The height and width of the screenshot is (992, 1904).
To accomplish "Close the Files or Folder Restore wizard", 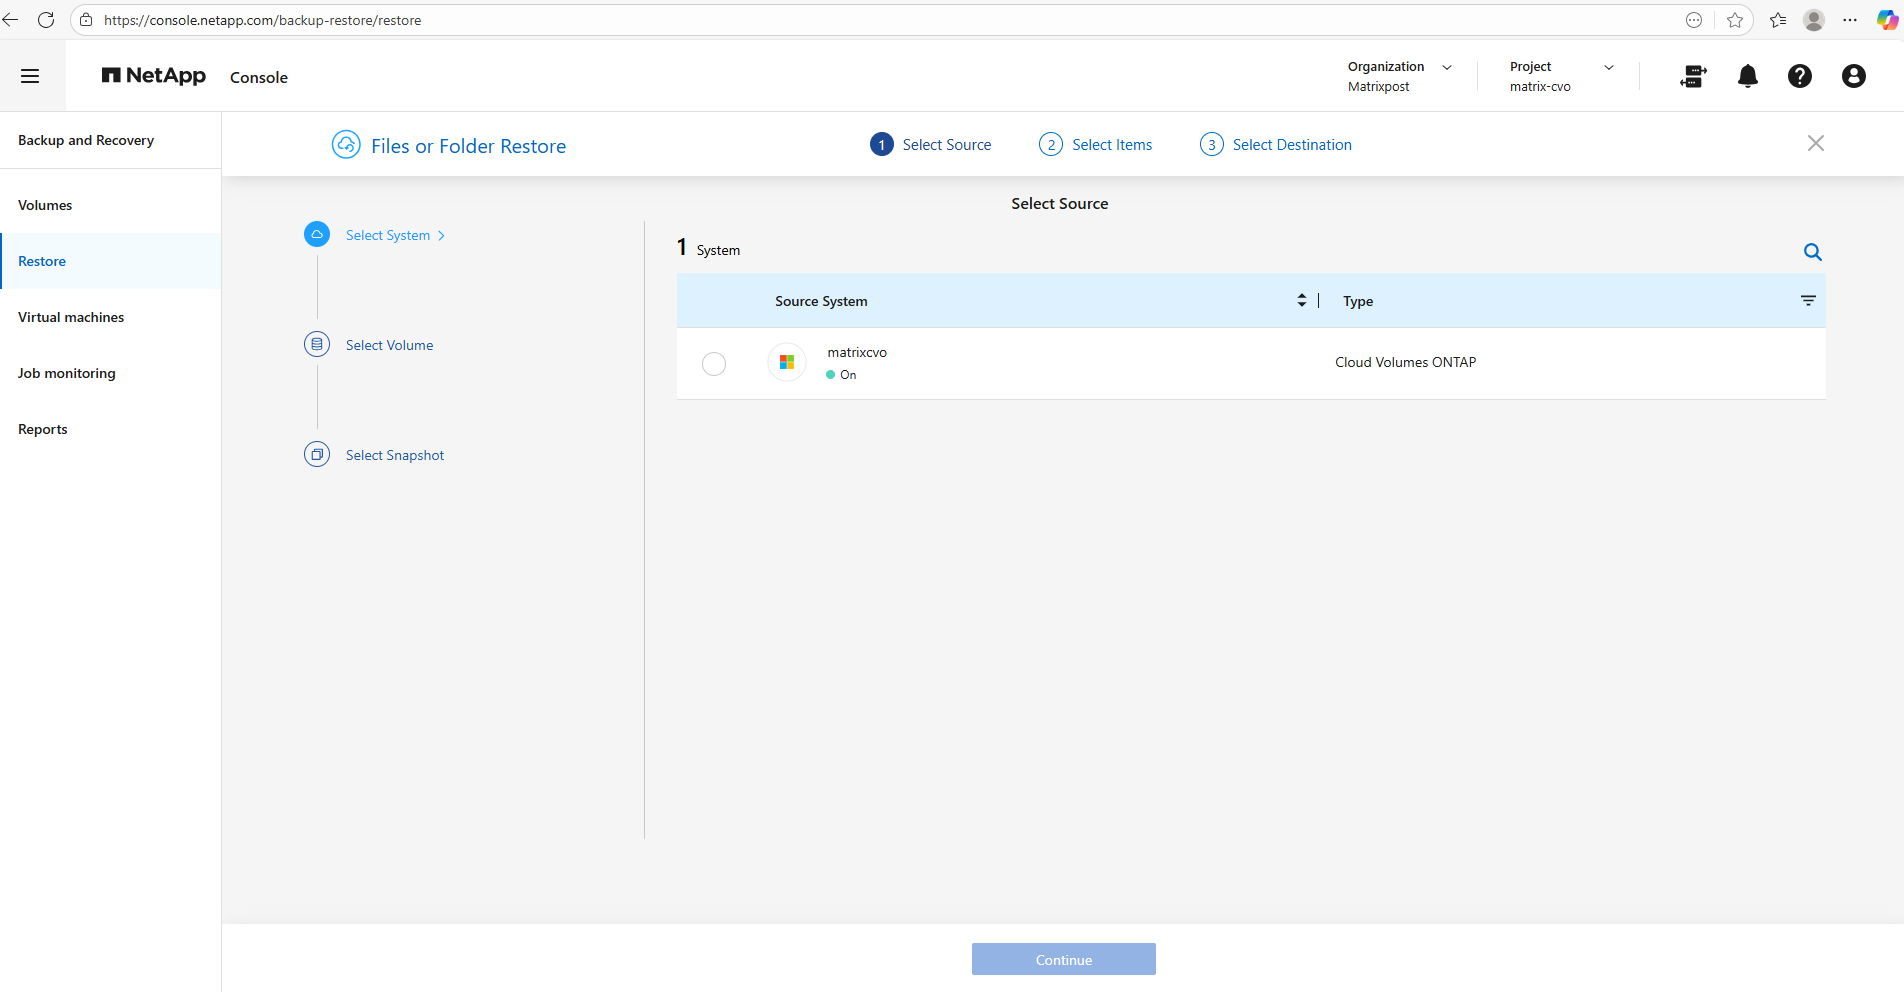I will pos(1815,143).
